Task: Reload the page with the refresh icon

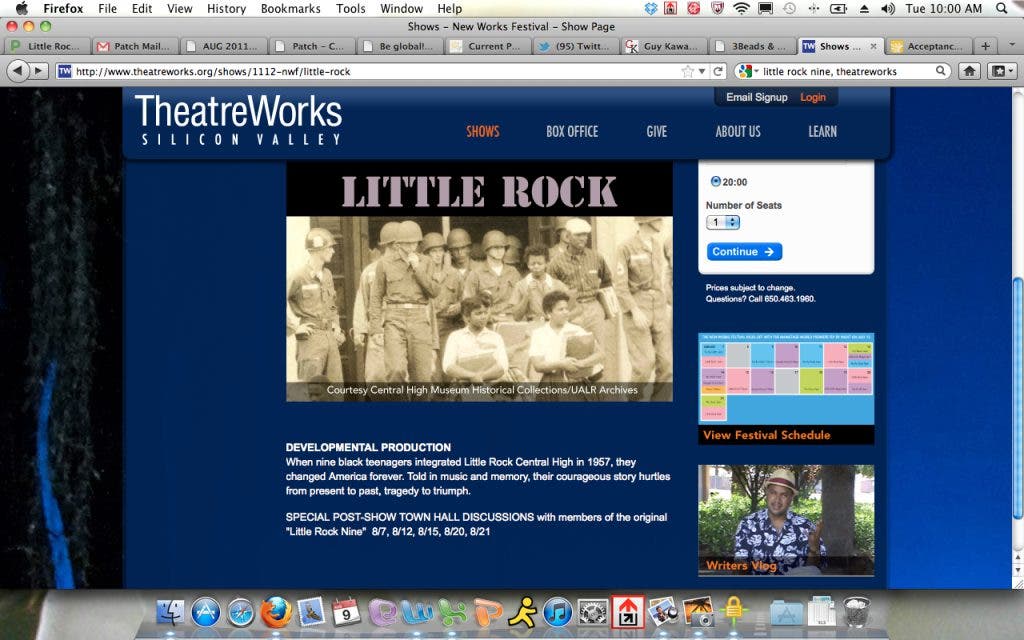Action: (x=718, y=71)
